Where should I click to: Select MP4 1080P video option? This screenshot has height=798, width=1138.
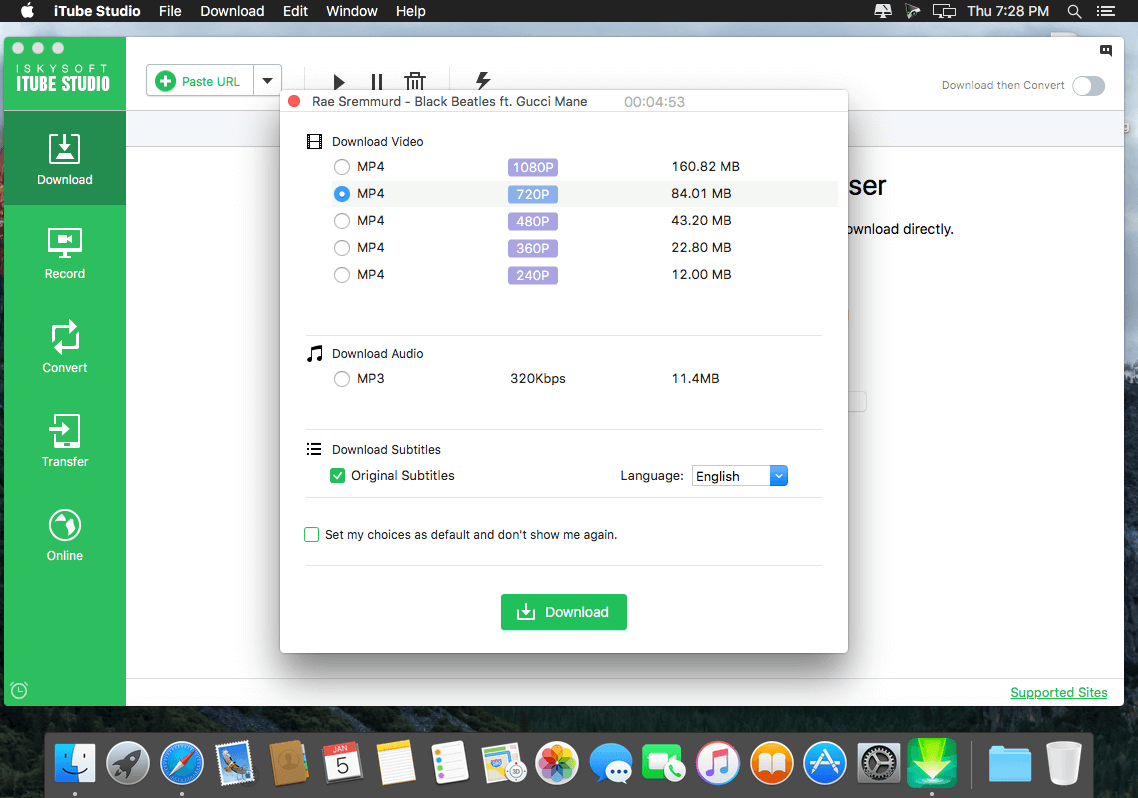coord(342,167)
